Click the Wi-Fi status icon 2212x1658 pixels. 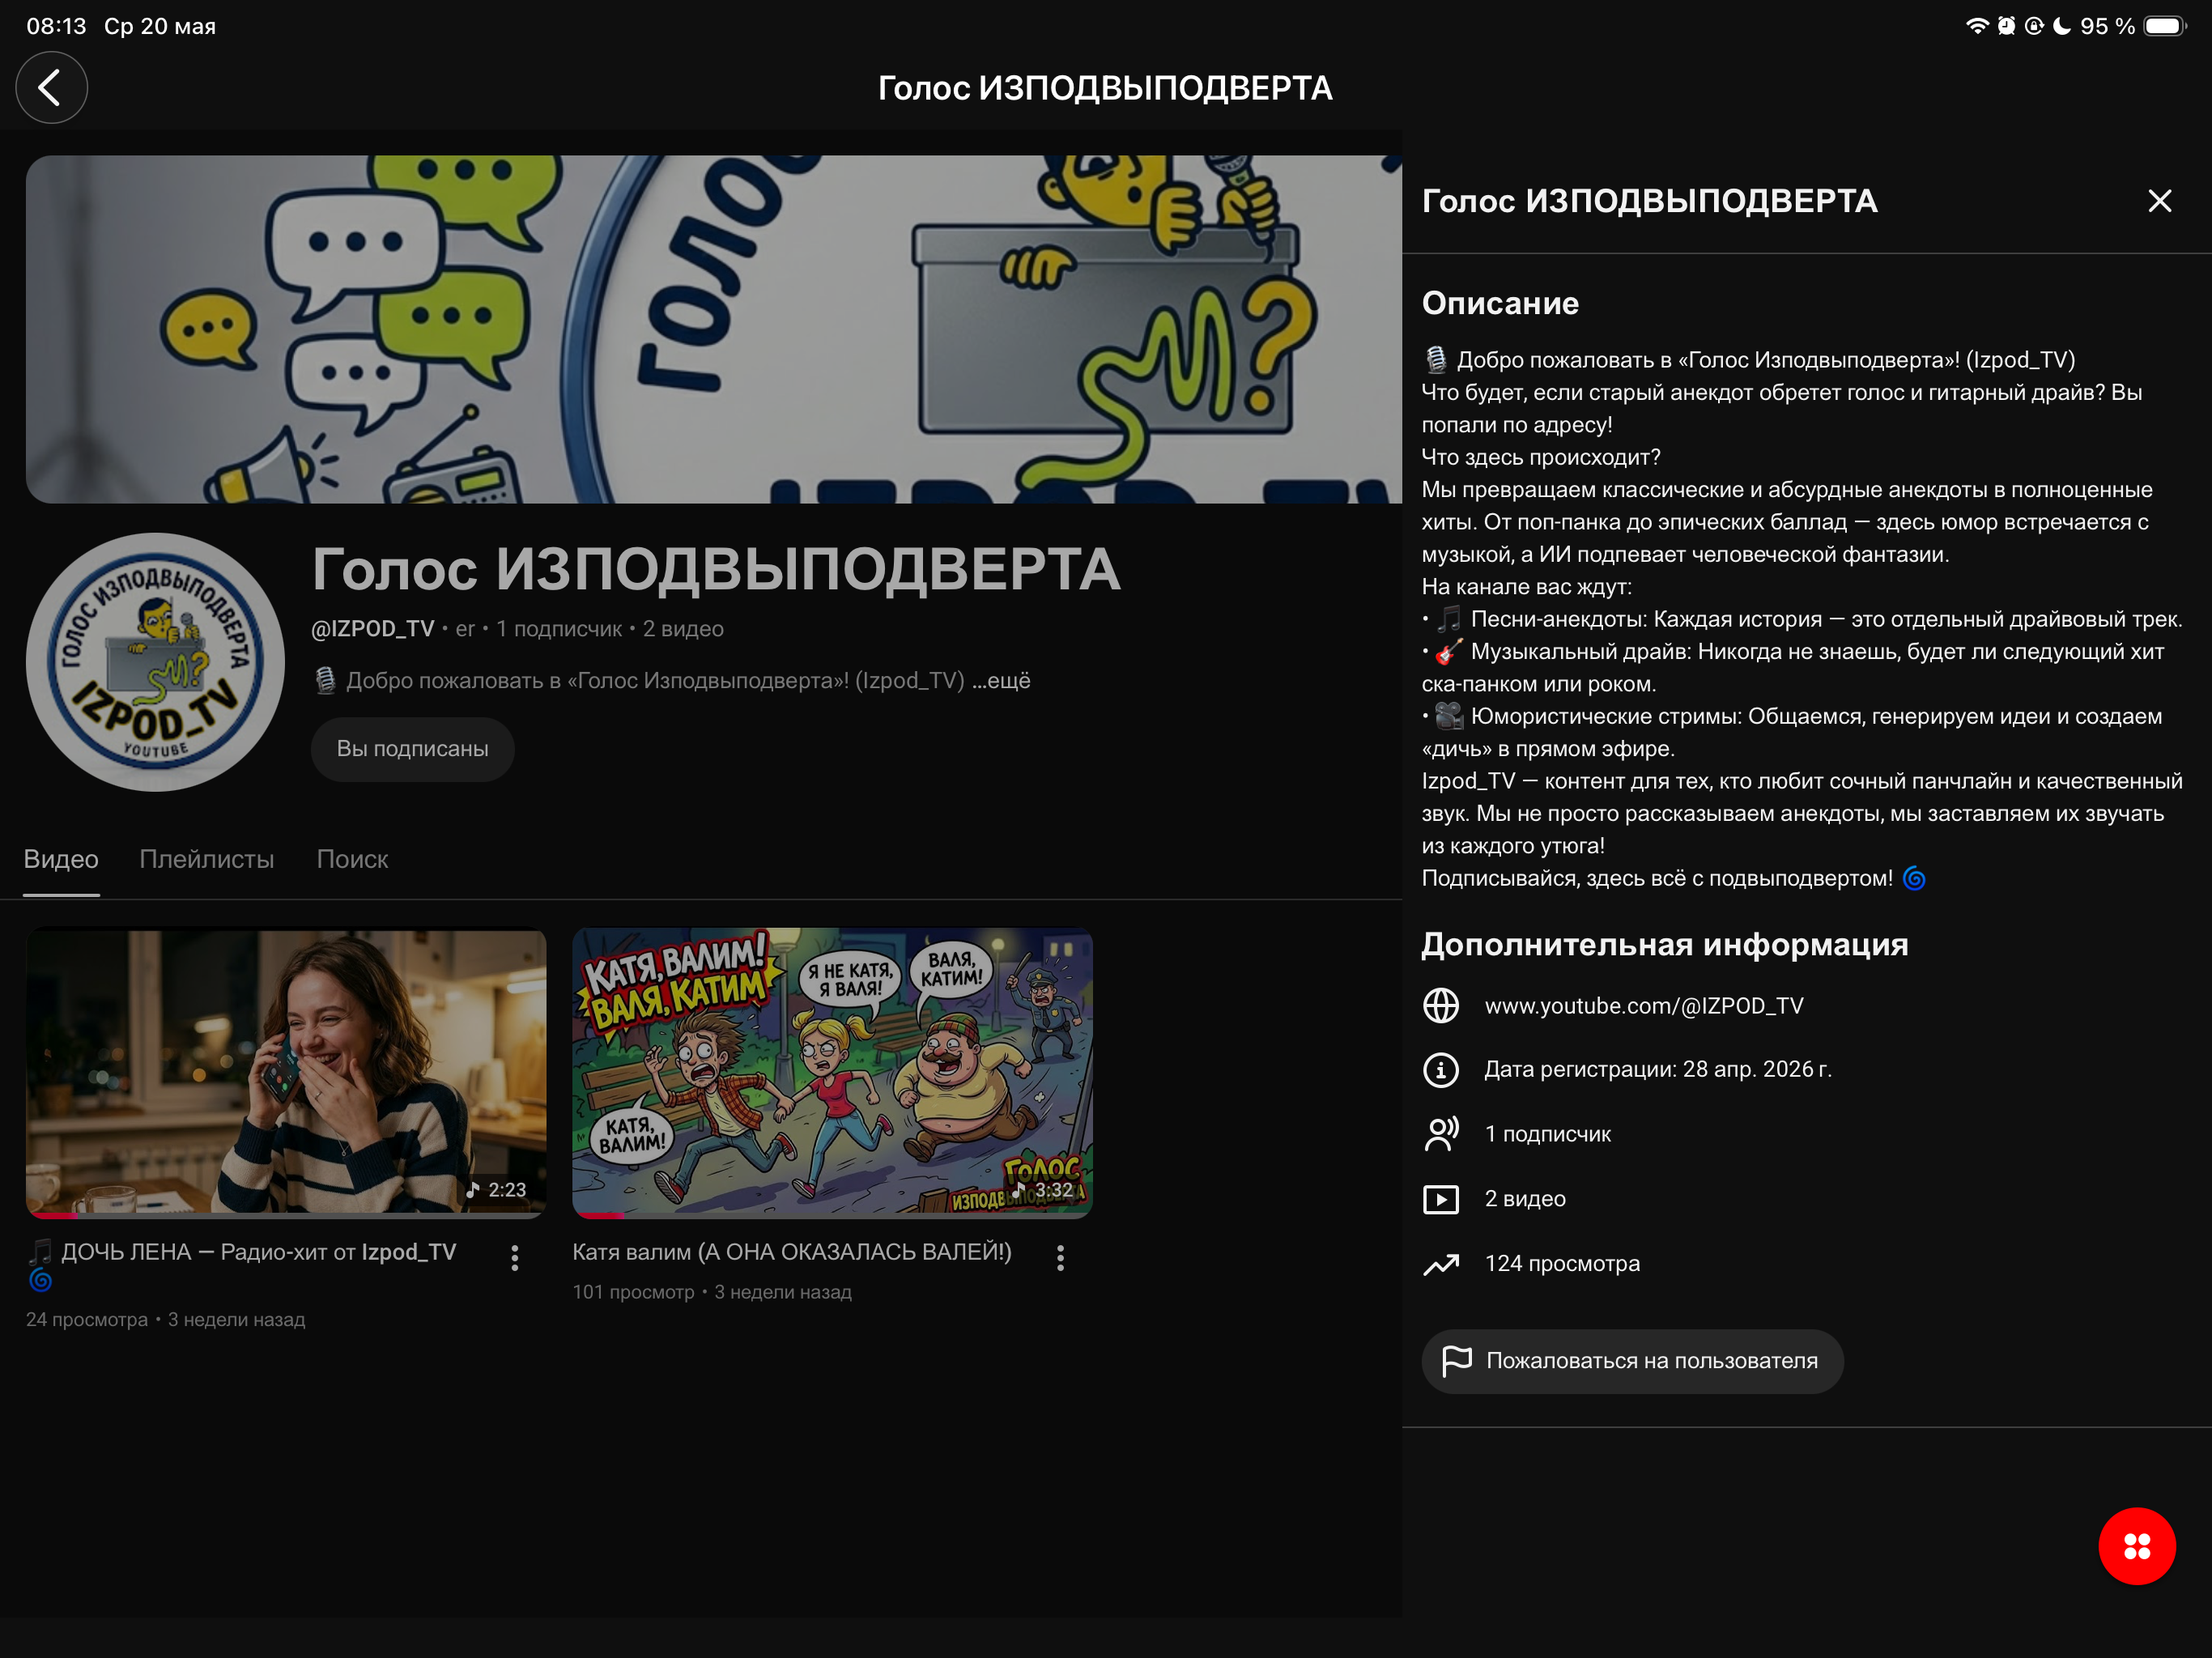click(1977, 26)
